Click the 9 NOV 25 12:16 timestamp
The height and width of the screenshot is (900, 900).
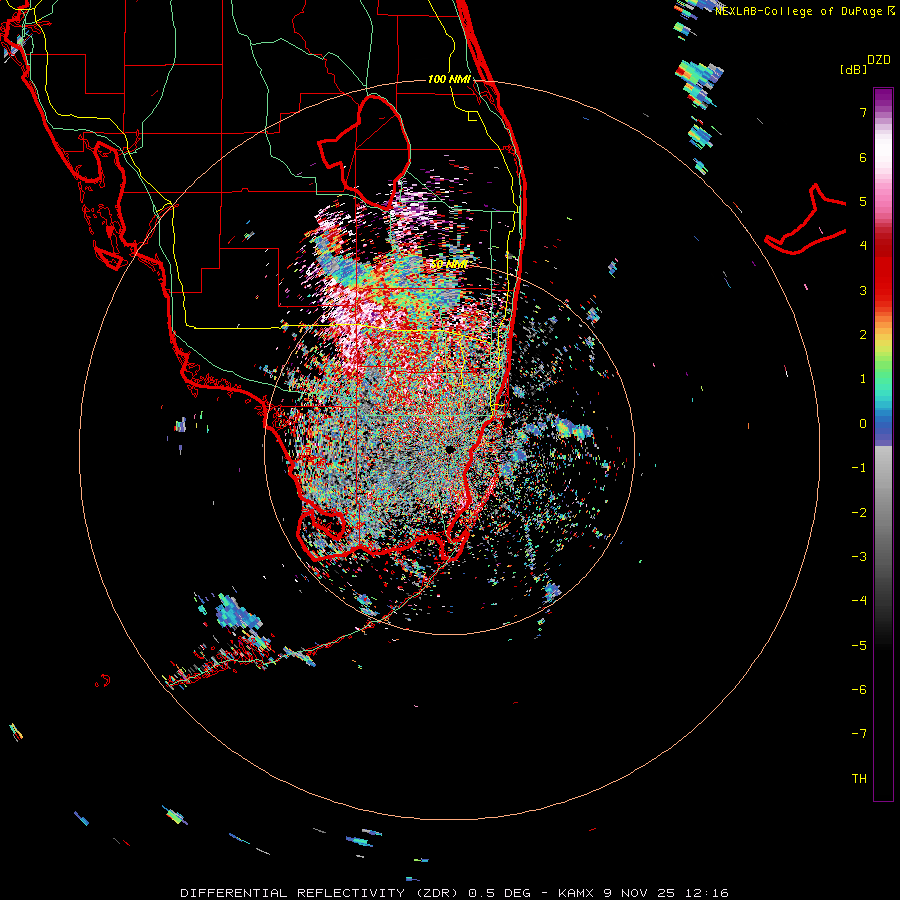pyautogui.click(x=666, y=893)
